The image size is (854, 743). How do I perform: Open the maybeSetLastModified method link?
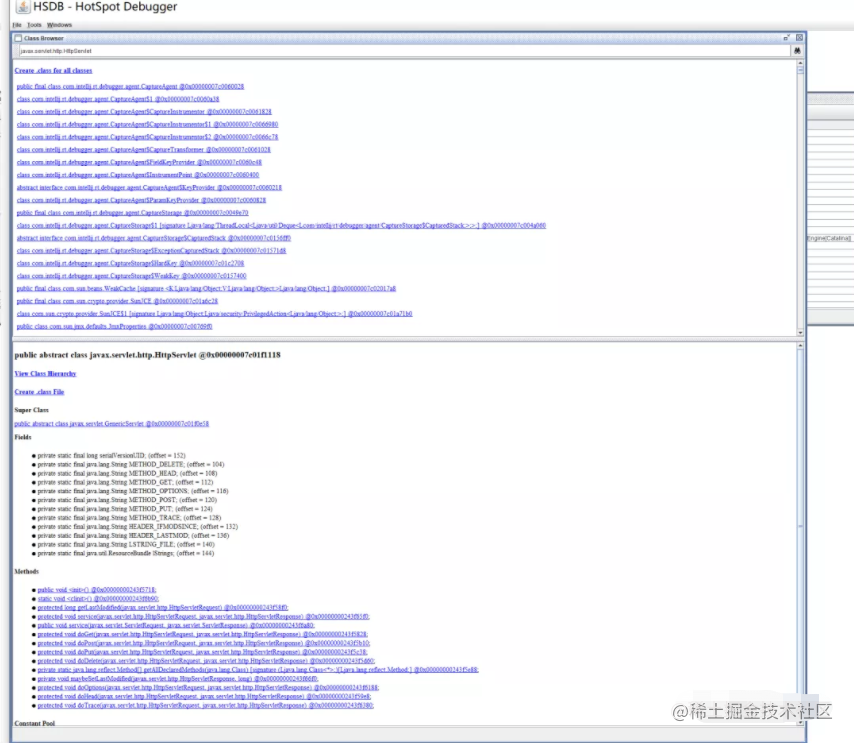click(178, 678)
